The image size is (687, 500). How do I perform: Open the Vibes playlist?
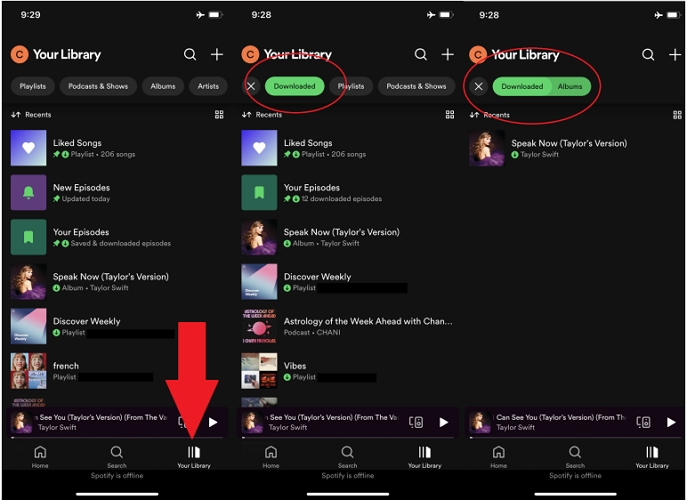(x=348, y=371)
